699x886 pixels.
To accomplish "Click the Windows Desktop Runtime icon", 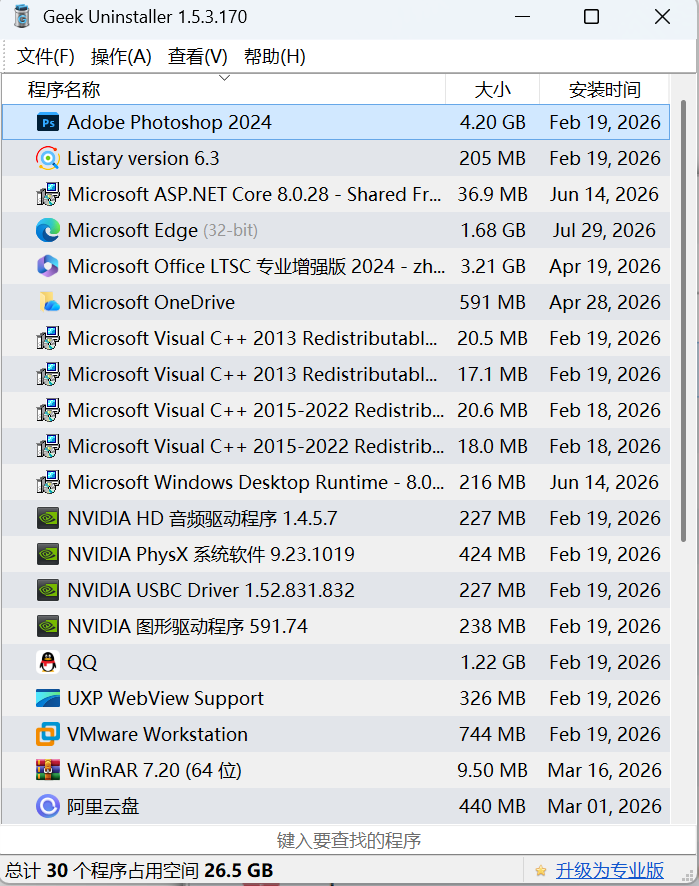I will tap(48, 483).
